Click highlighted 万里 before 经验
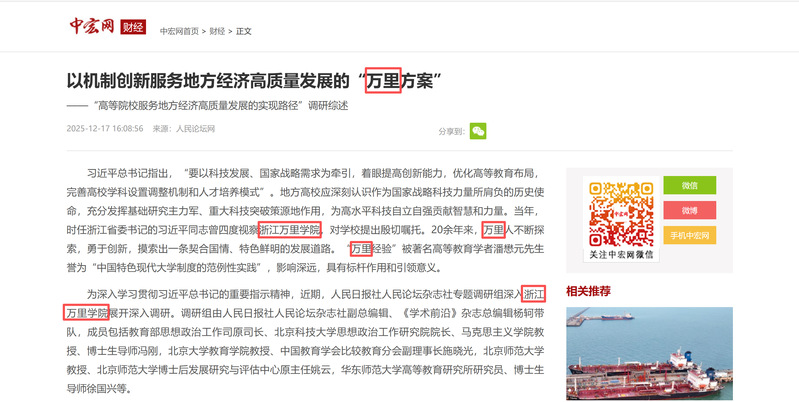Screen dimensions: 799x402 pyautogui.click(x=361, y=249)
